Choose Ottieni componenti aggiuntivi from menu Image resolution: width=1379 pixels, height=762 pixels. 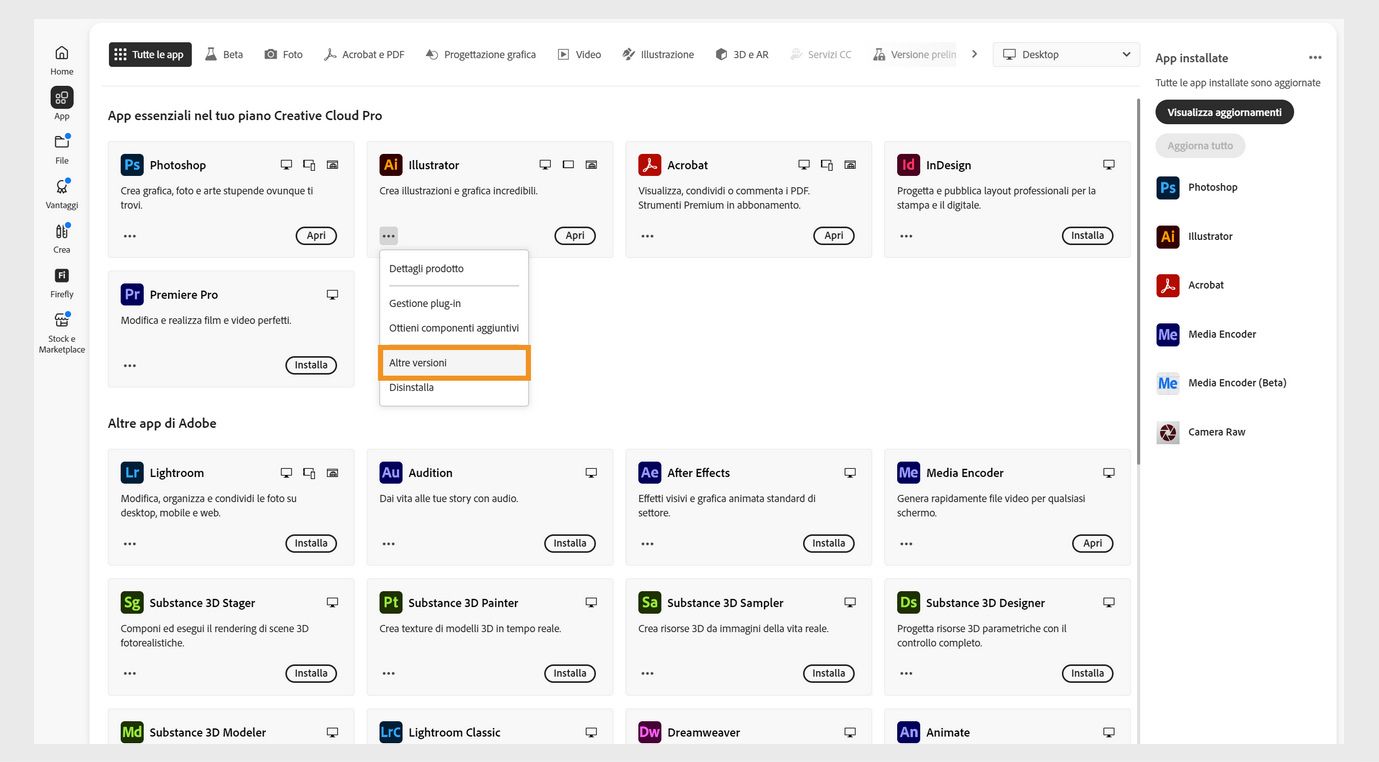[454, 328]
